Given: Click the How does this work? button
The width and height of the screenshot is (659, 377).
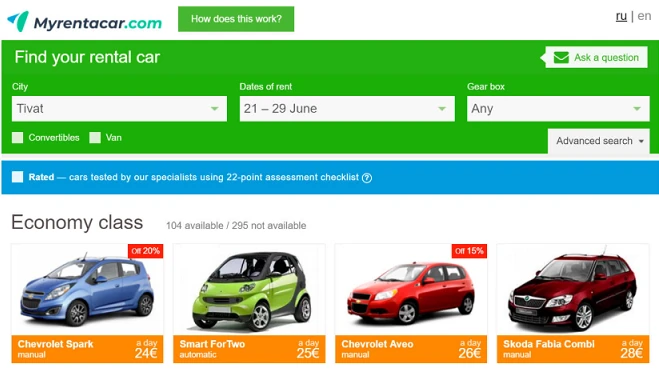Looking at the screenshot, I should pyautogui.click(x=236, y=19).
